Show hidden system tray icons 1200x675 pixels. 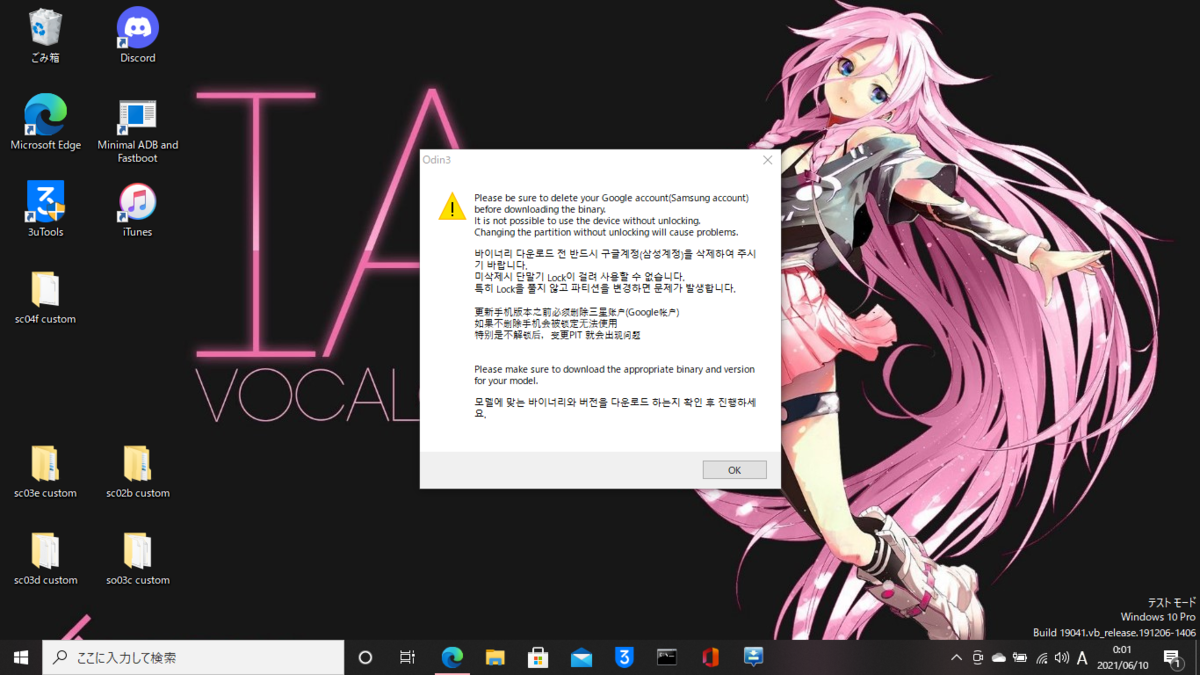pos(956,658)
